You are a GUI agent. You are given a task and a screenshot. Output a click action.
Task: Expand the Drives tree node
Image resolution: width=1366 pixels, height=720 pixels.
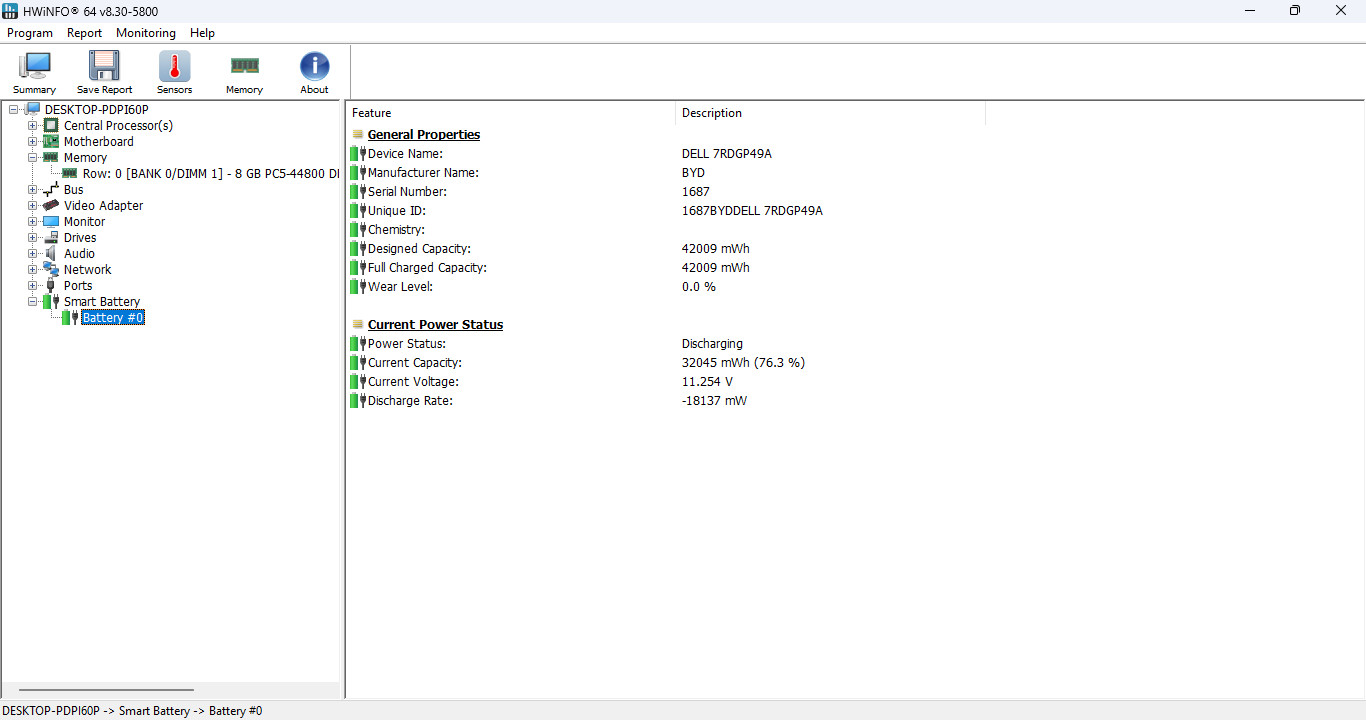tap(33, 238)
